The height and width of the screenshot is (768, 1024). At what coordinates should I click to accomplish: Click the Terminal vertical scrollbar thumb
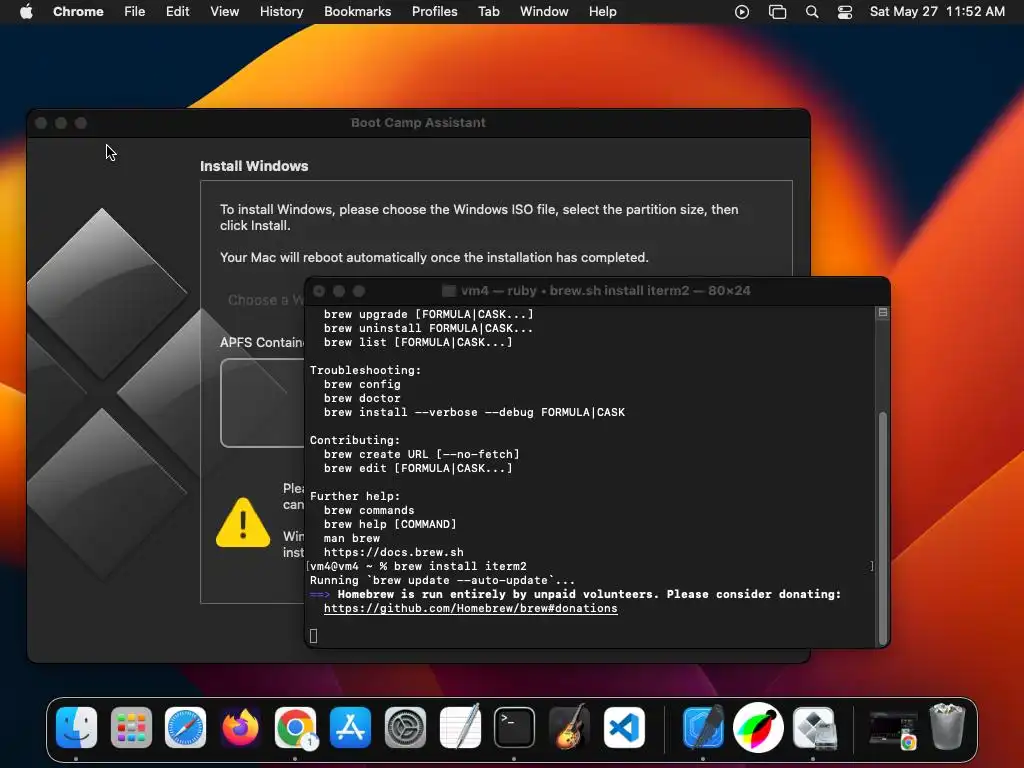[x=883, y=527]
